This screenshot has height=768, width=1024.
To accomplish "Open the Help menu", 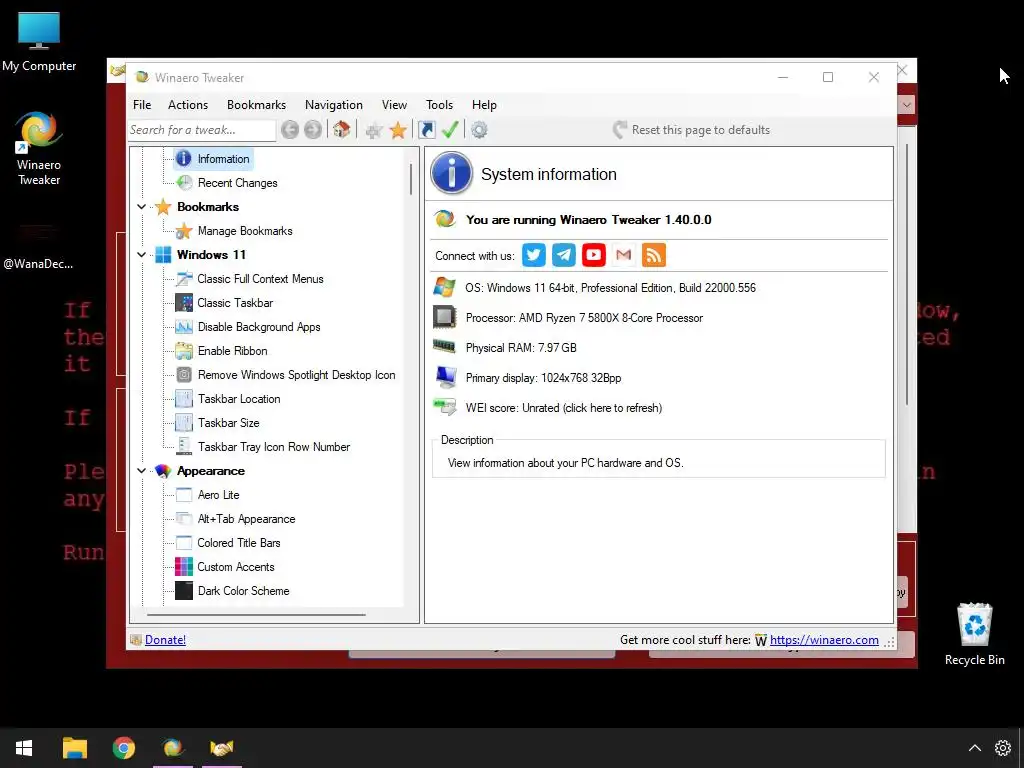I will 485,104.
